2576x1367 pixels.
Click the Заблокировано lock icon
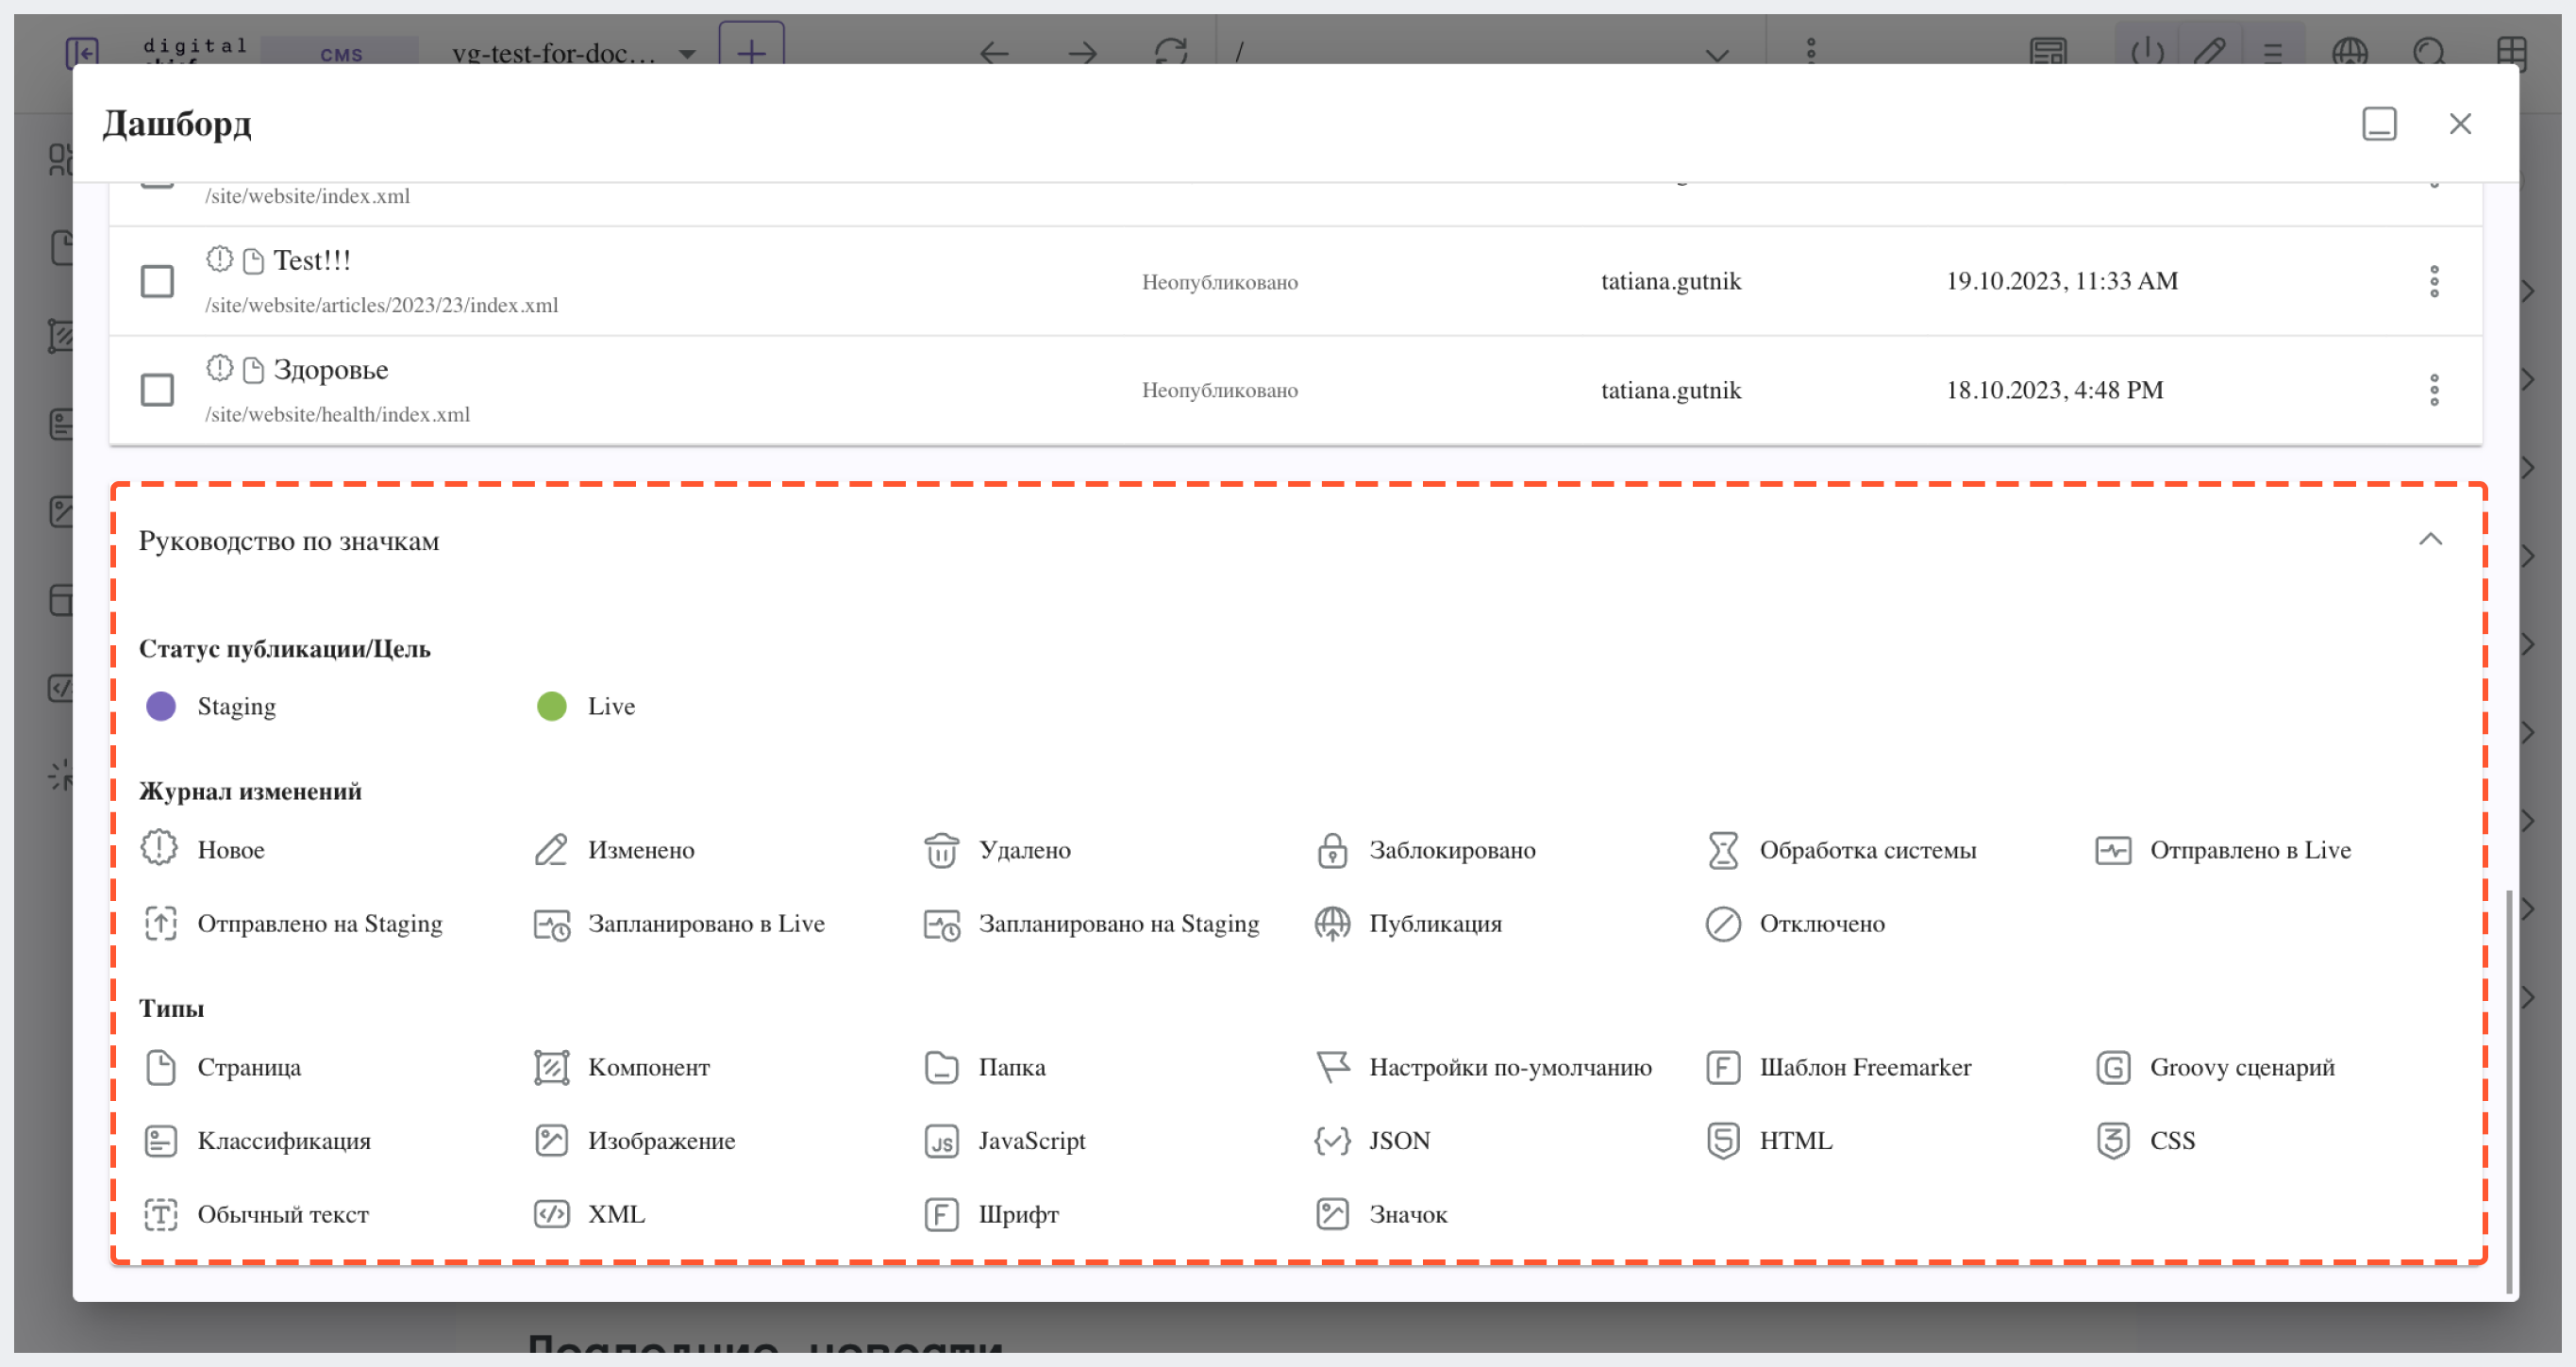[x=1332, y=849]
